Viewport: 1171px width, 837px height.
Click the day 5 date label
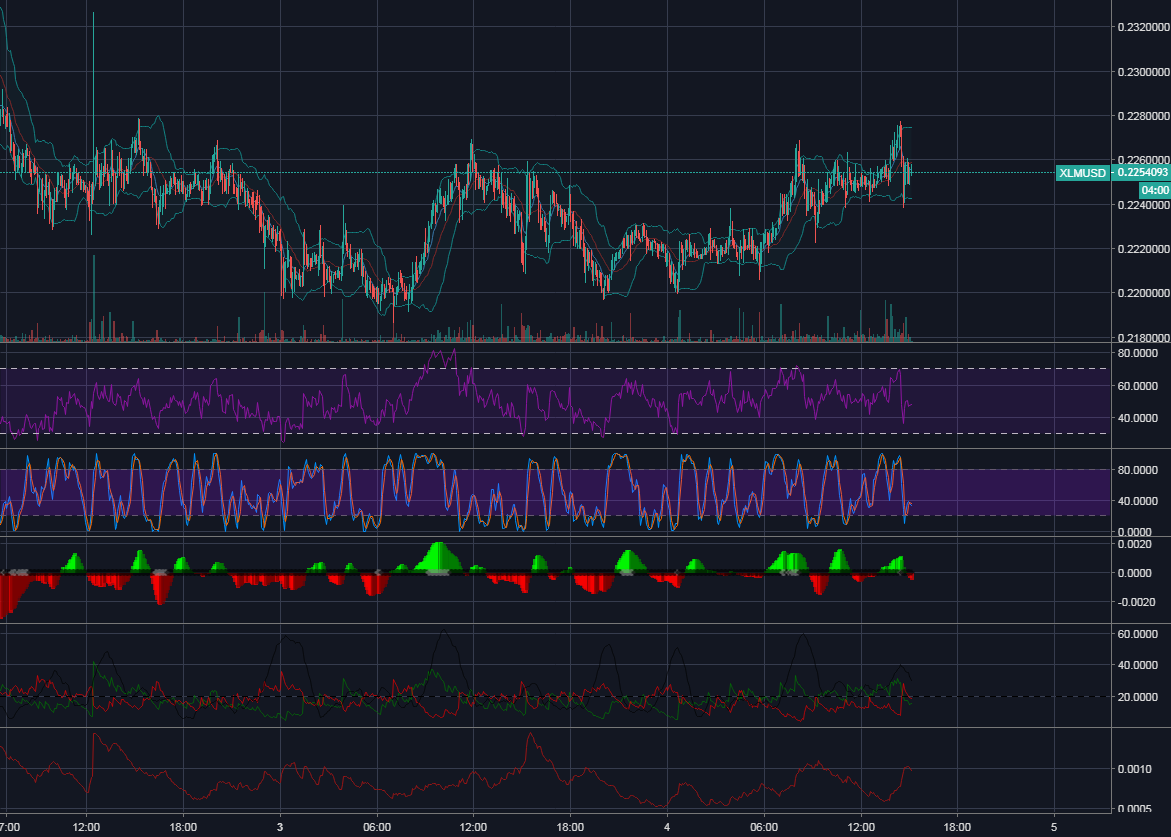pyautogui.click(x=1054, y=827)
